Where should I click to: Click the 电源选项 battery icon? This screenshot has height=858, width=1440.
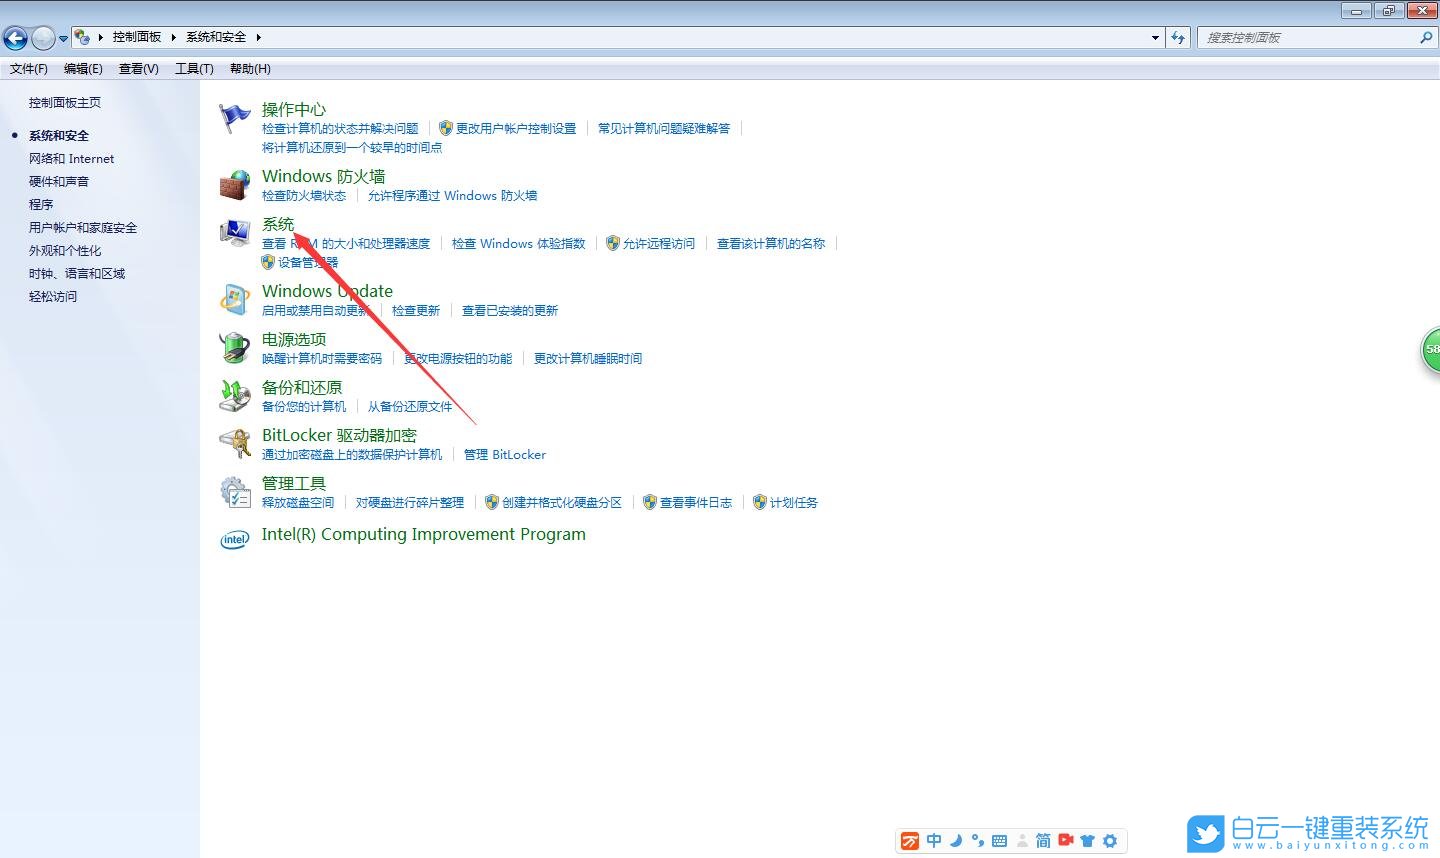234,347
